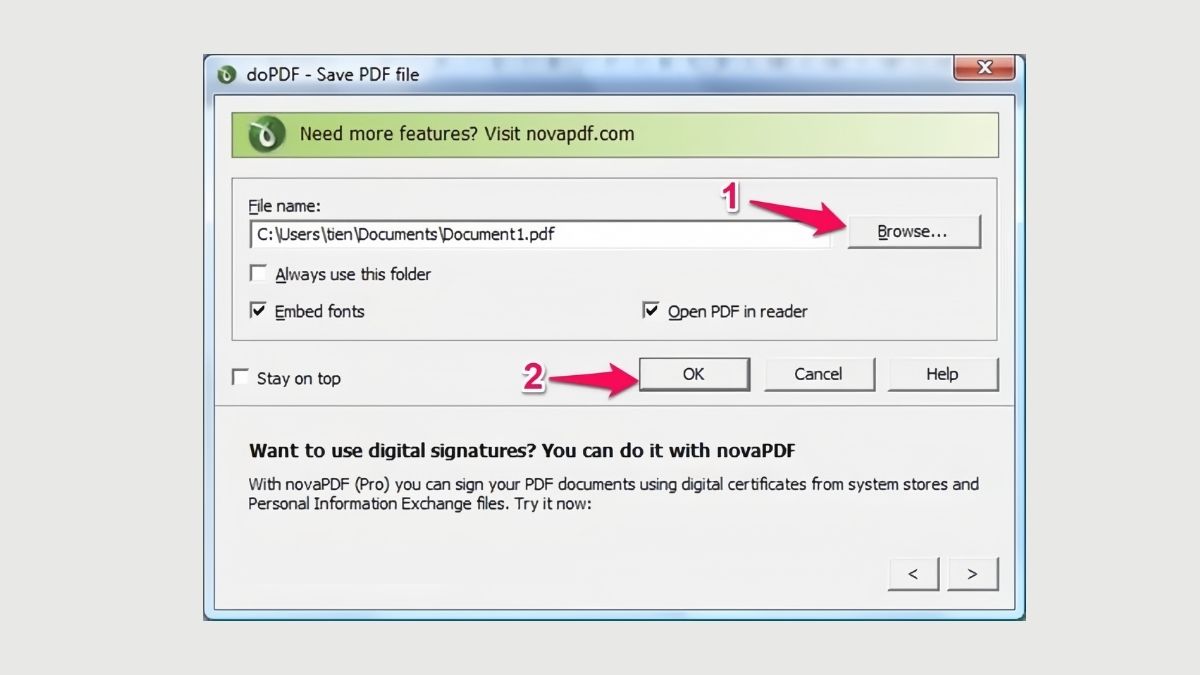Confirm saving with the OK button
Screen dimensions: 1200x675
694,374
